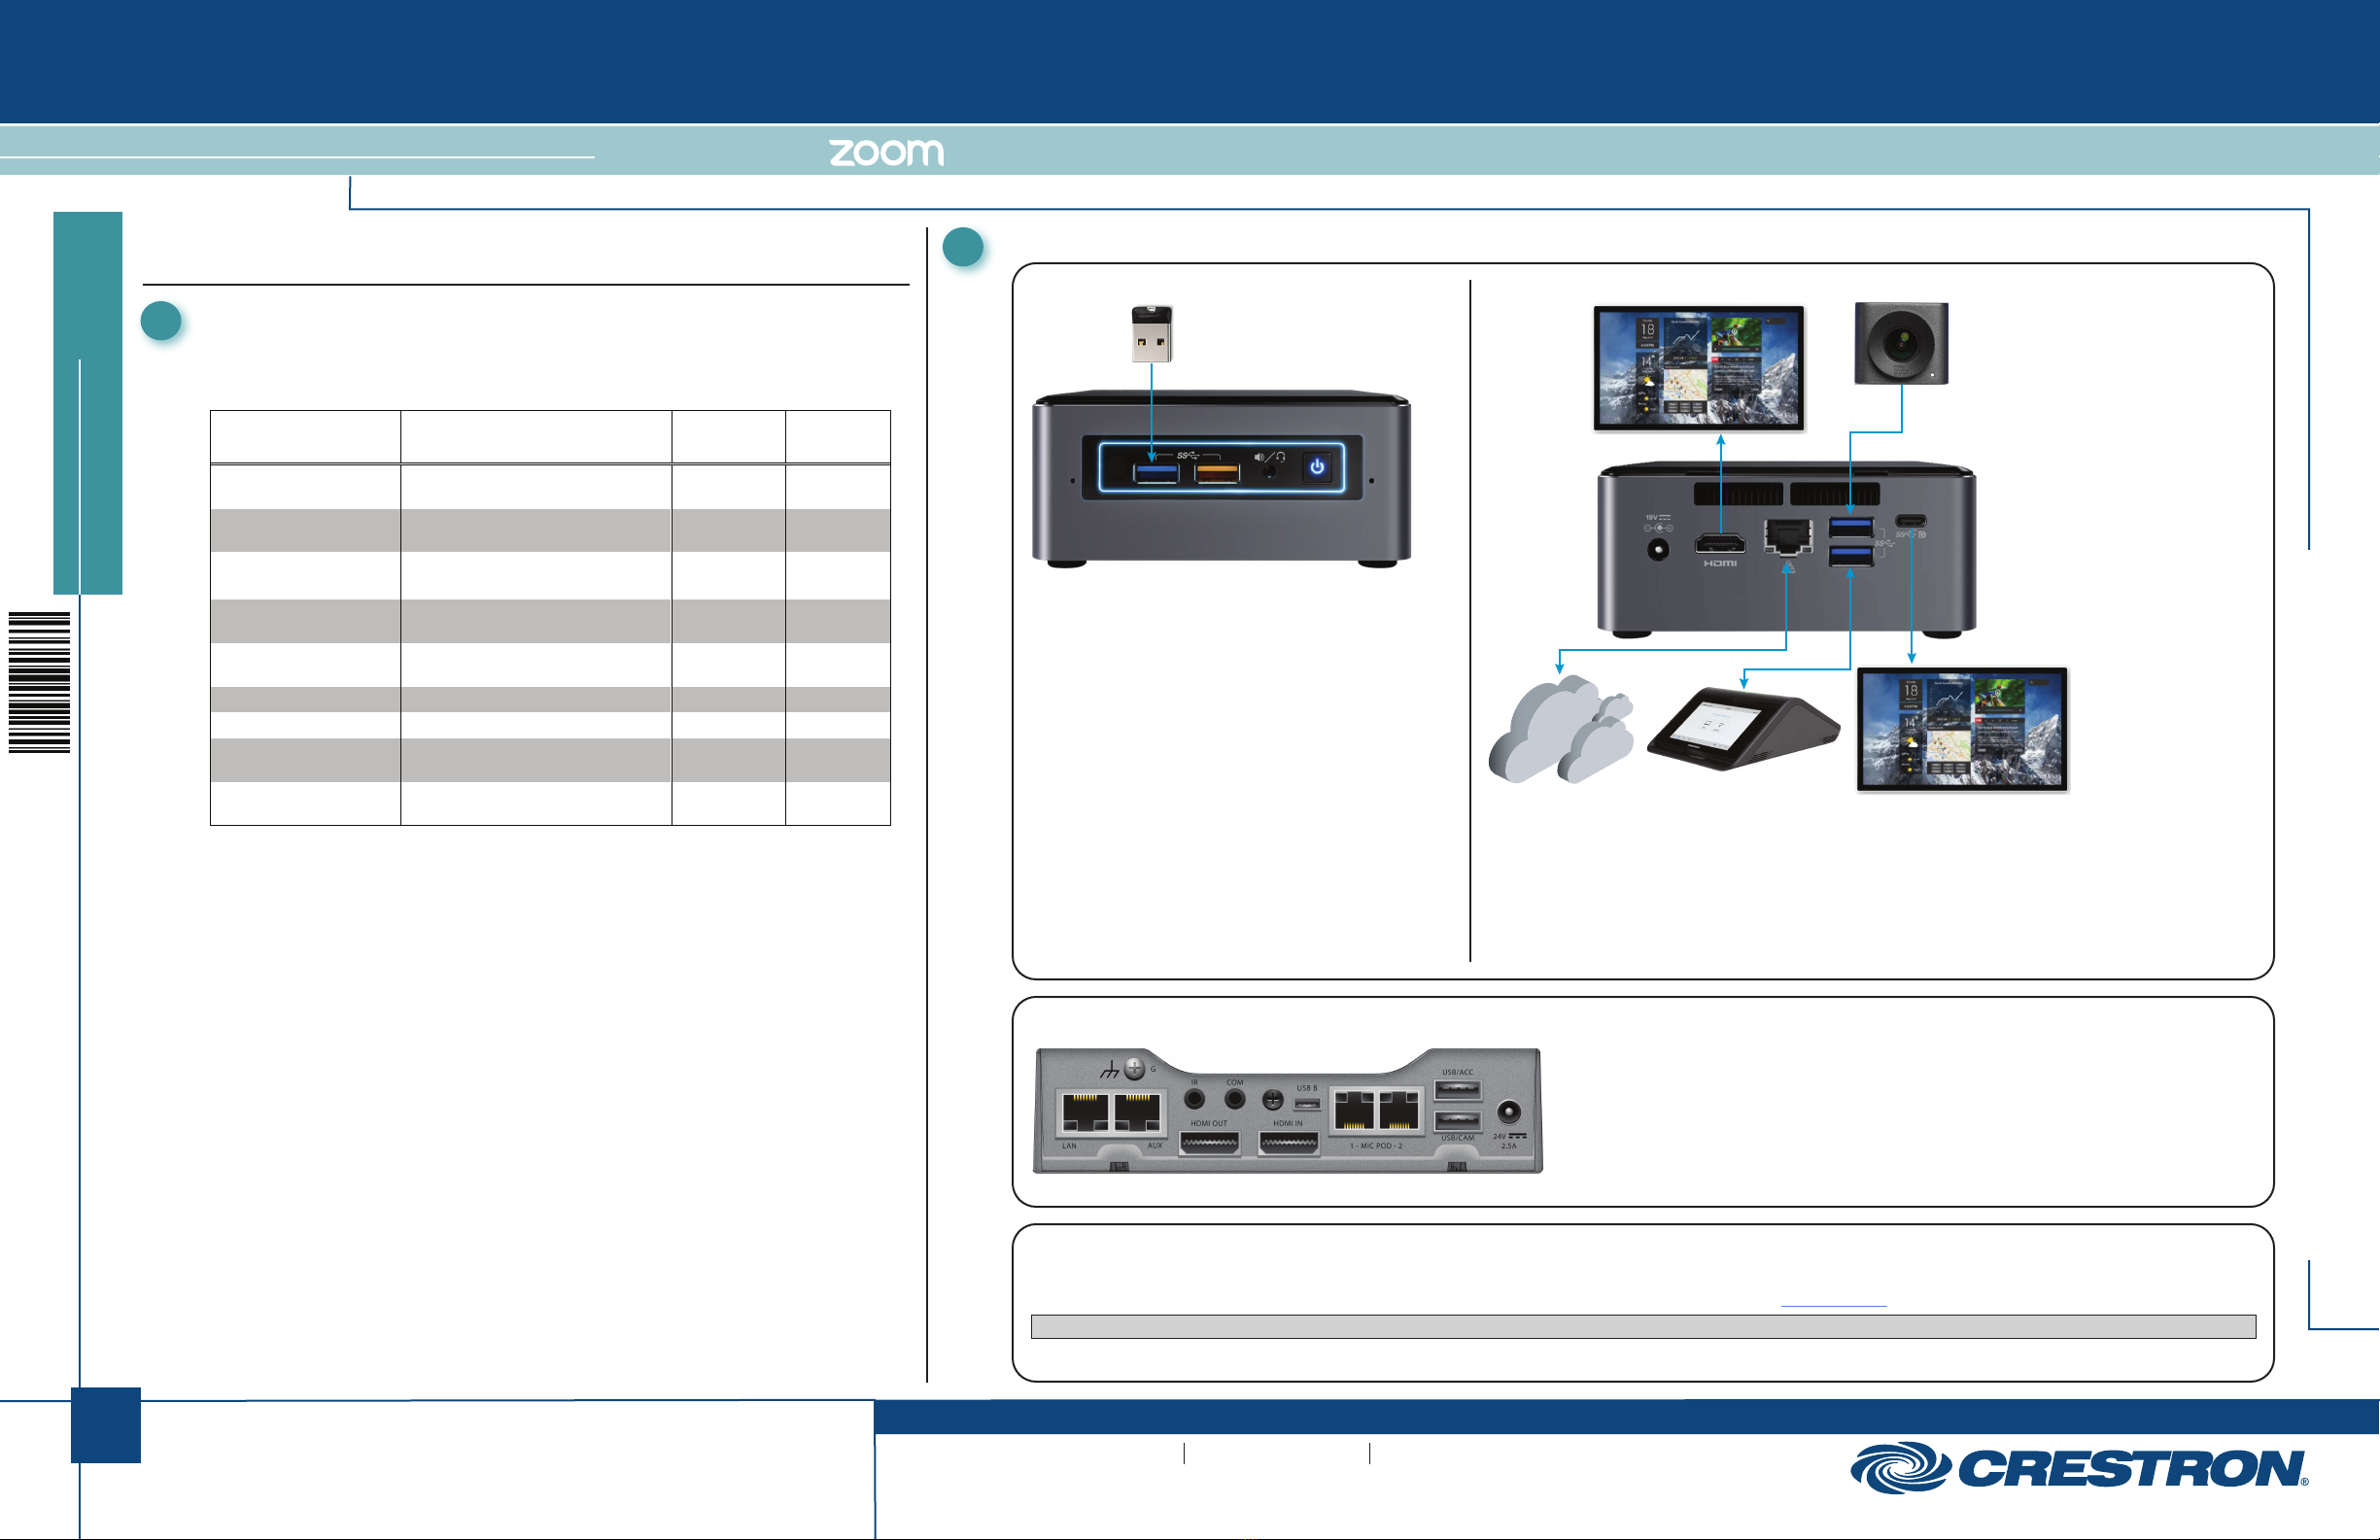Click the glowing blue power button

(1317, 467)
